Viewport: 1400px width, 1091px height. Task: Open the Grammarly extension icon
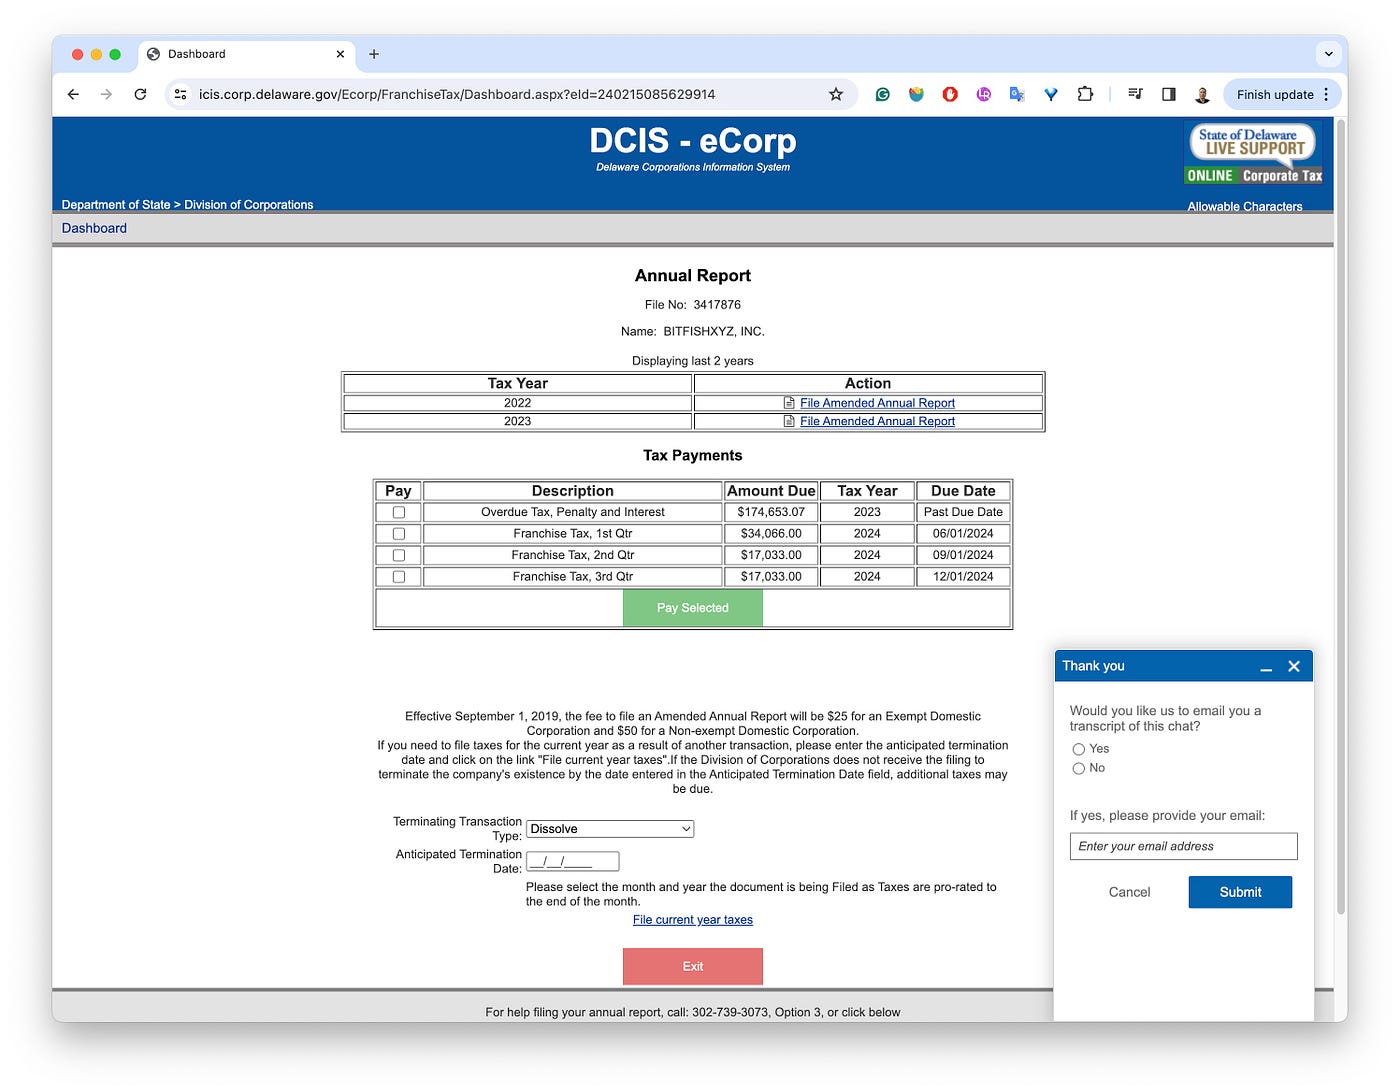coord(882,94)
